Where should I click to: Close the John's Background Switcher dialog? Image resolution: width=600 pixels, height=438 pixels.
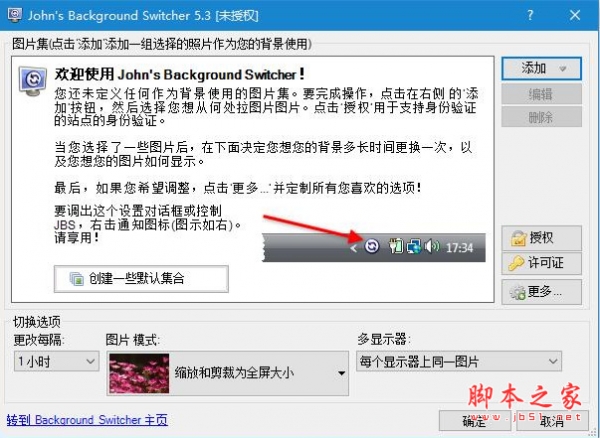click(x=575, y=15)
